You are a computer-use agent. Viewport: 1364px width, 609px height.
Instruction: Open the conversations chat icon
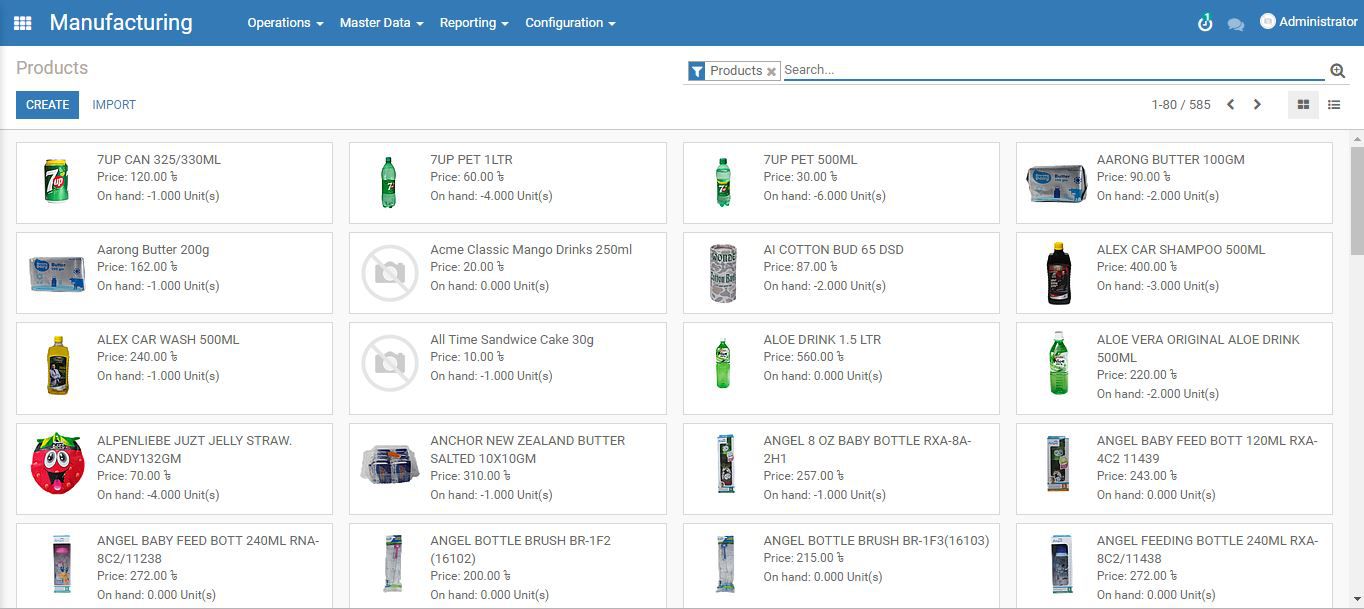1236,24
